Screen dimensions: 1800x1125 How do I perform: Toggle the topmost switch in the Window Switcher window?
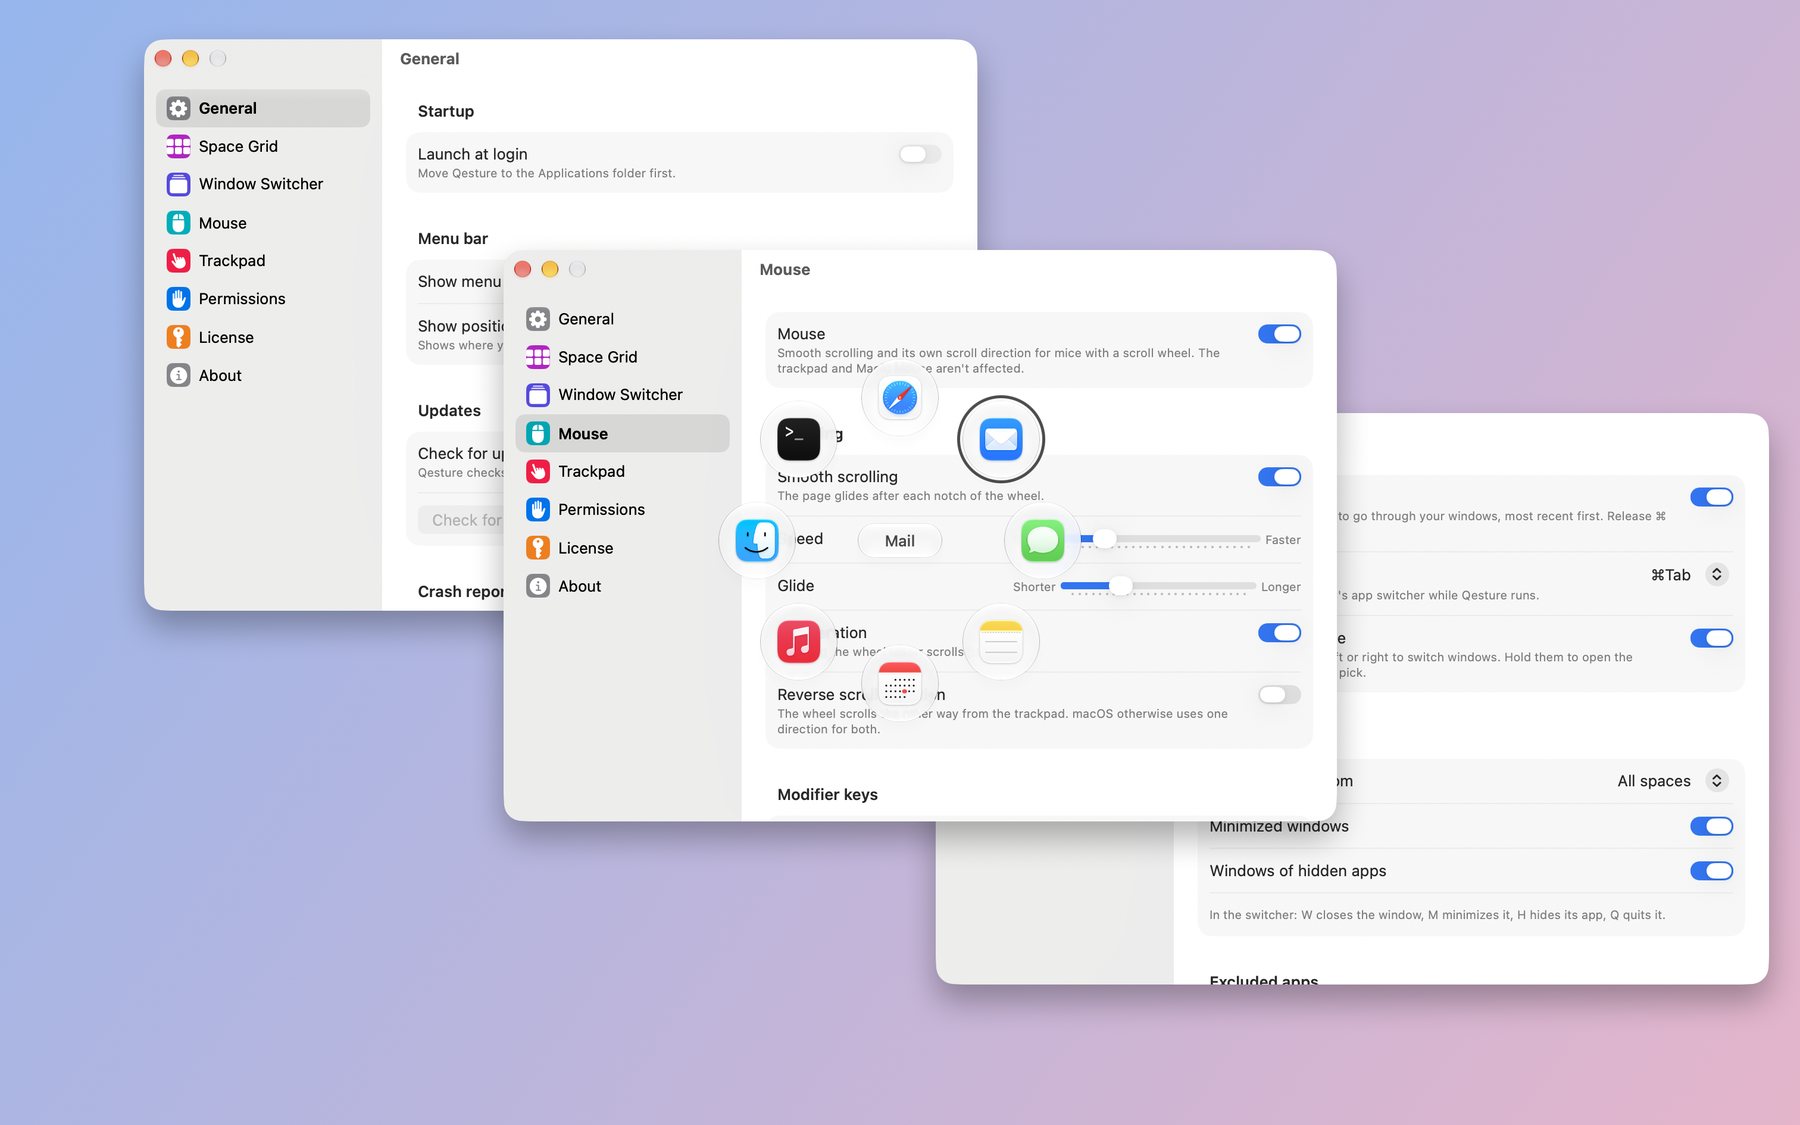coord(1711,497)
